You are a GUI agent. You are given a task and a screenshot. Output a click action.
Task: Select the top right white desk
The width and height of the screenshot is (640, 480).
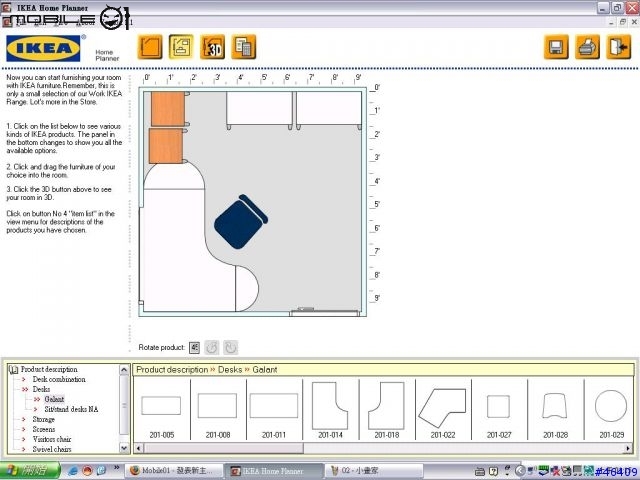pyautogui.click(x=329, y=109)
